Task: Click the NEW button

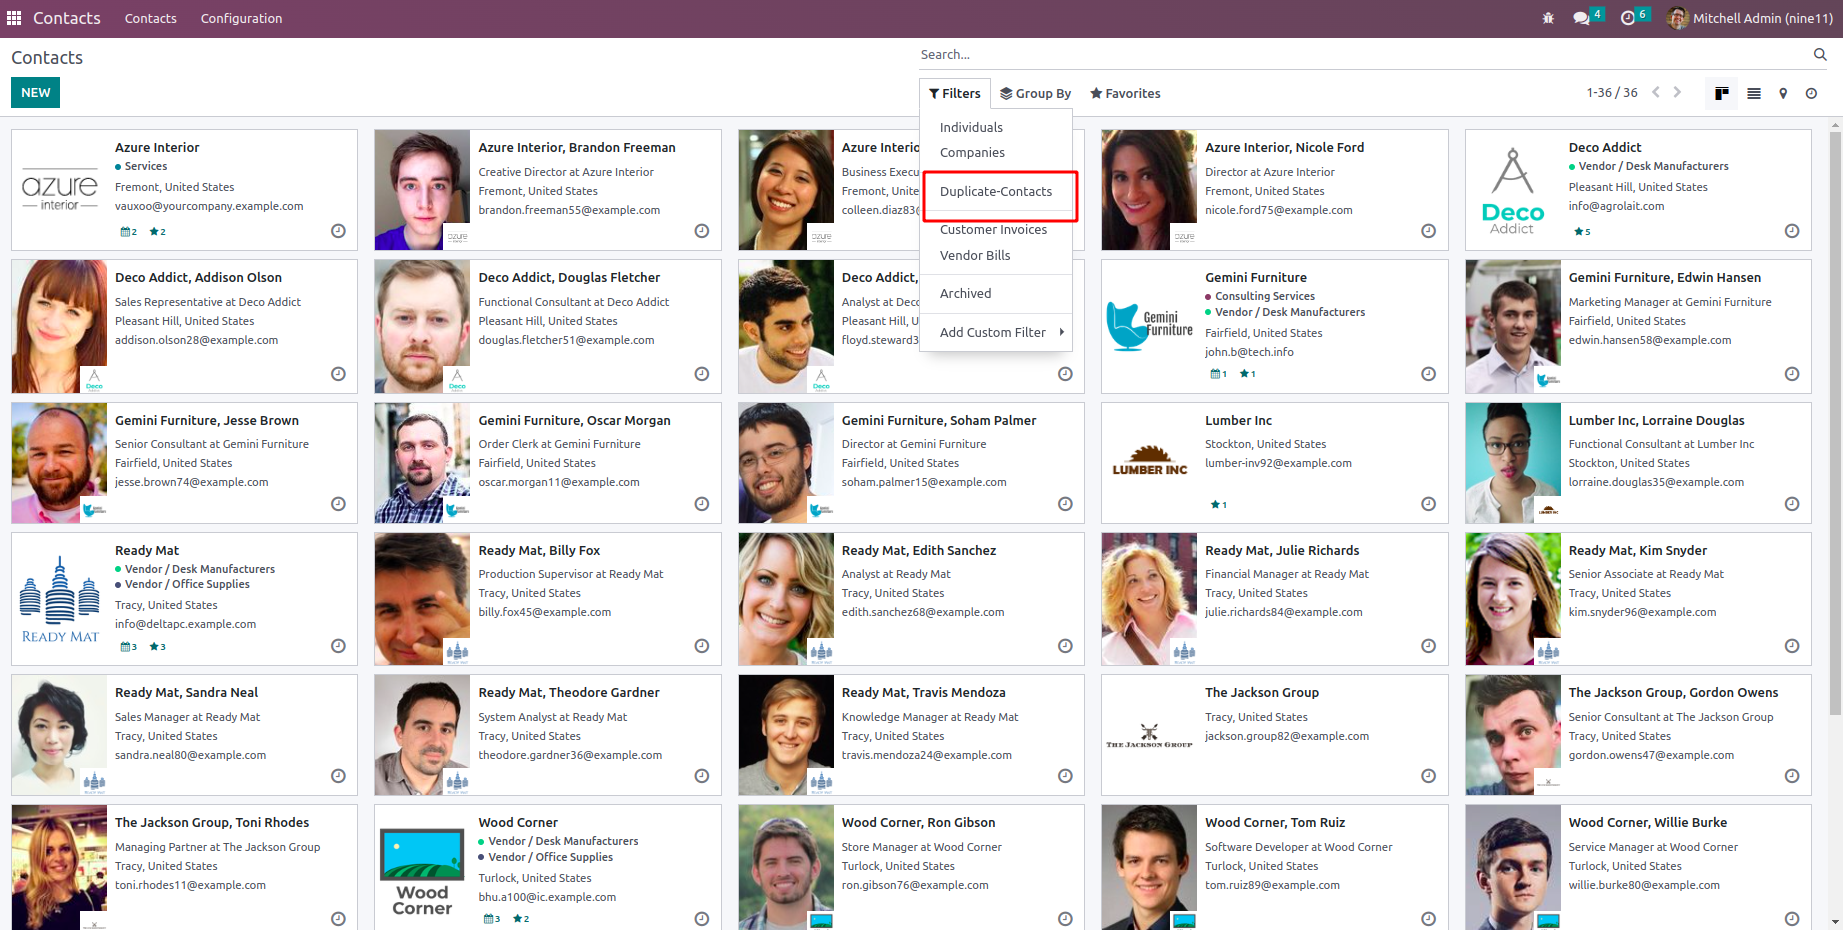Action: (x=36, y=92)
